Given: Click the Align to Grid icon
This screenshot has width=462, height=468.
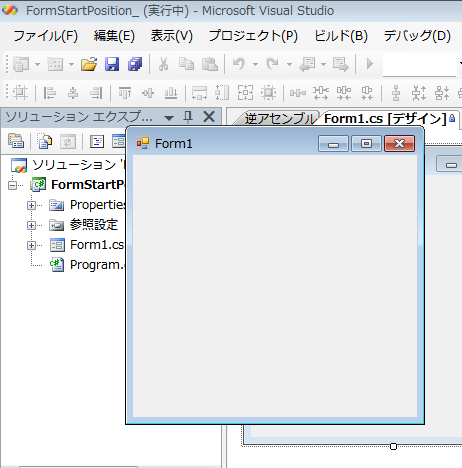Looking at the screenshot, I should tap(20, 92).
